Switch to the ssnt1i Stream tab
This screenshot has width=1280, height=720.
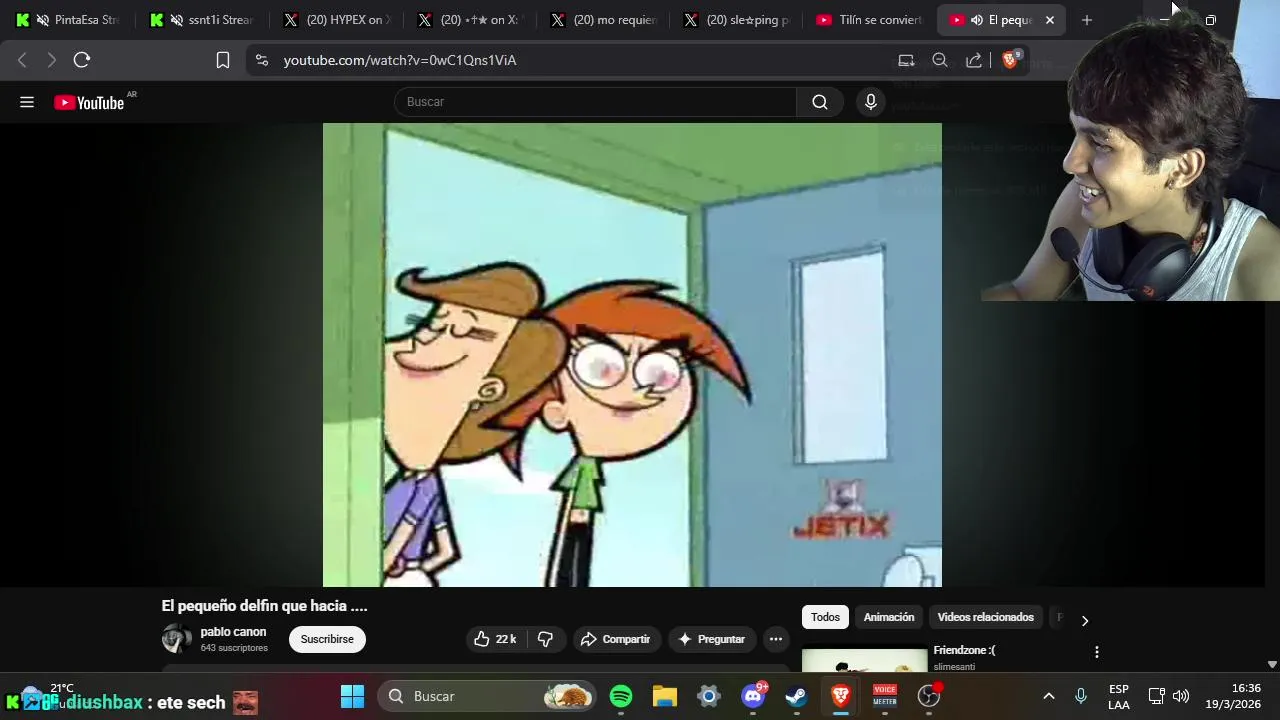(x=202, y=20)
